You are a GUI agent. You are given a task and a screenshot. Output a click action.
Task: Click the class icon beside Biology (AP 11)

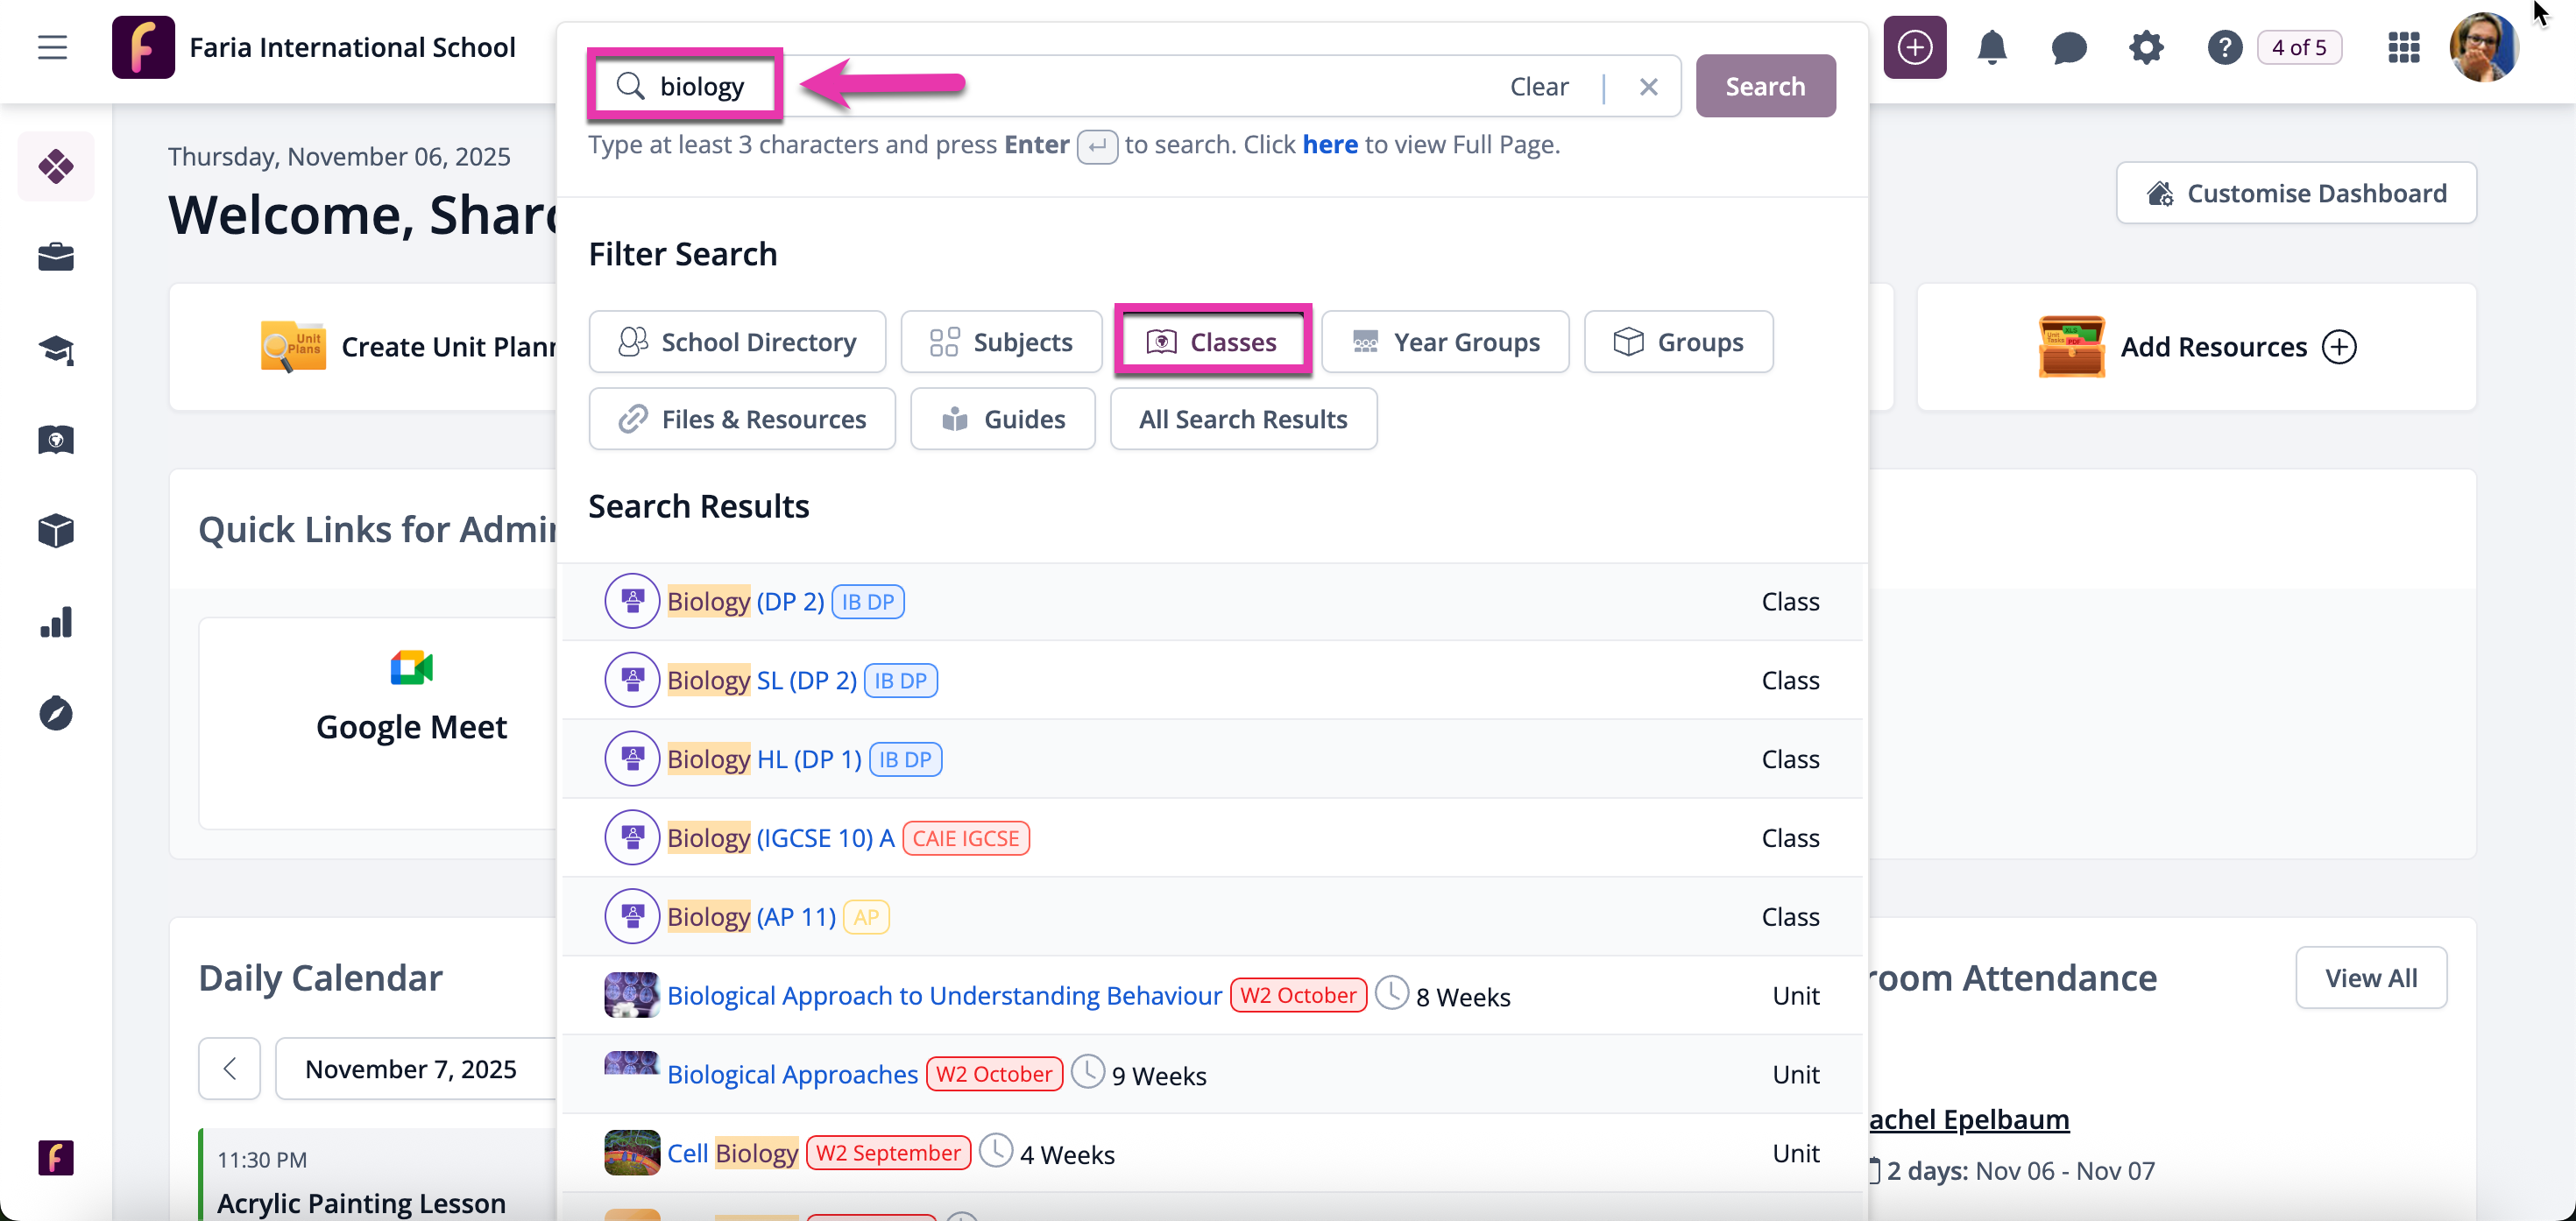[632, 918]
